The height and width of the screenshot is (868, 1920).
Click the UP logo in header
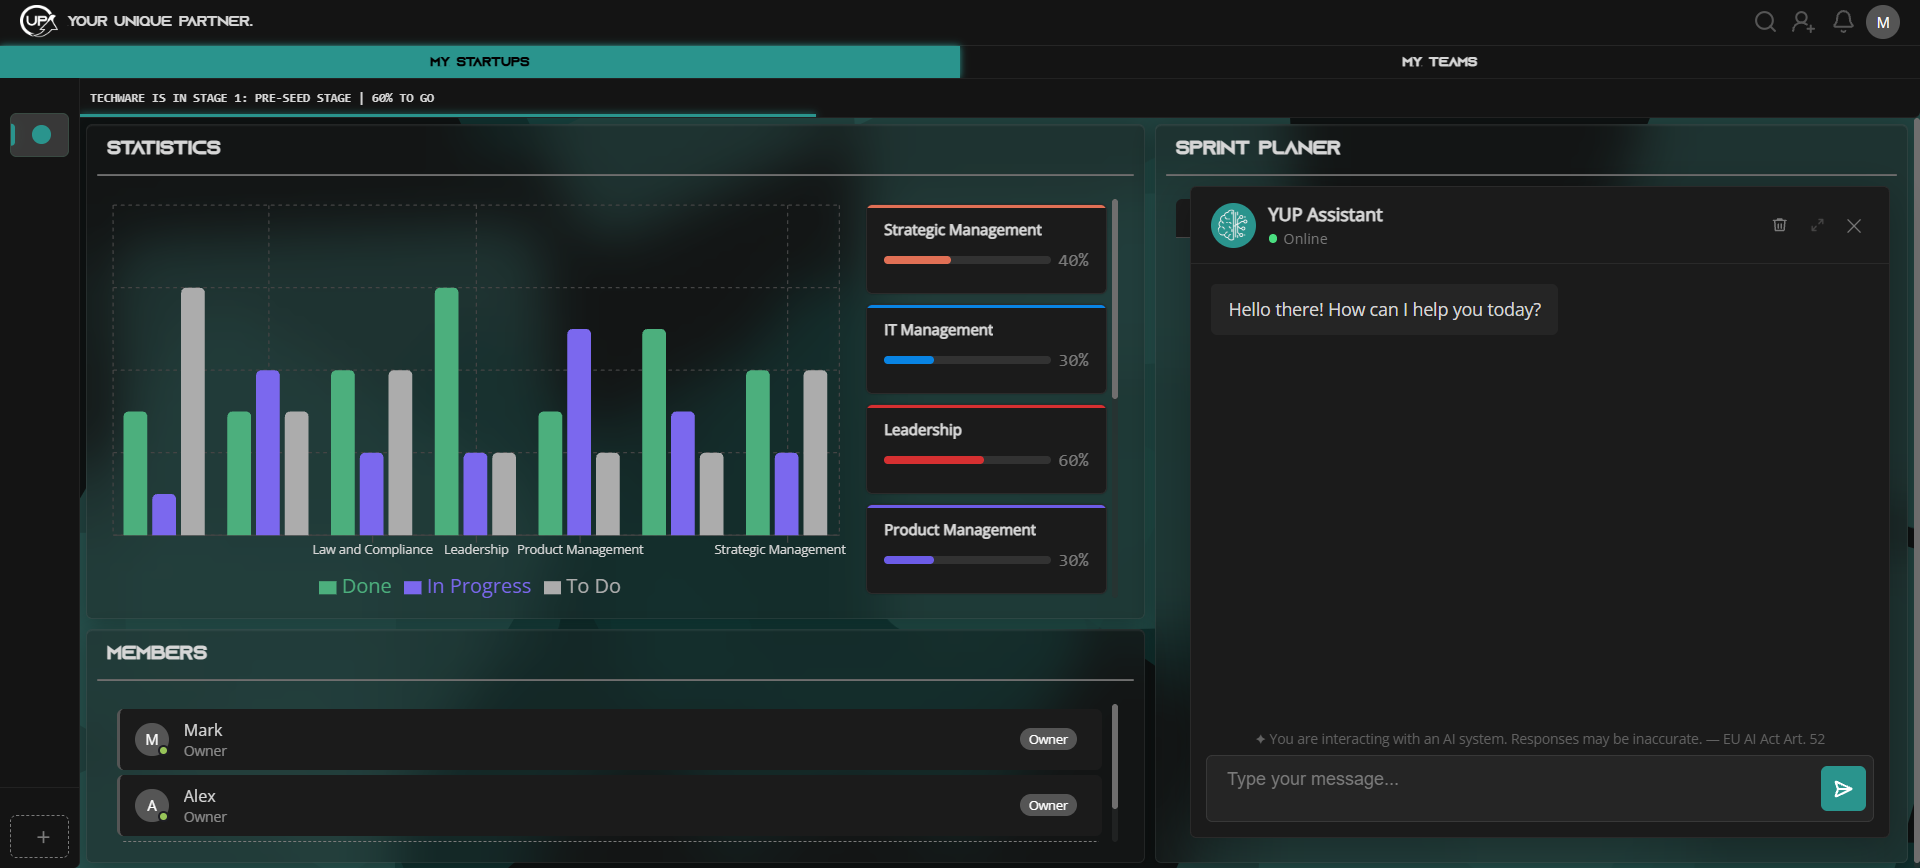click(x=38, y=21)
